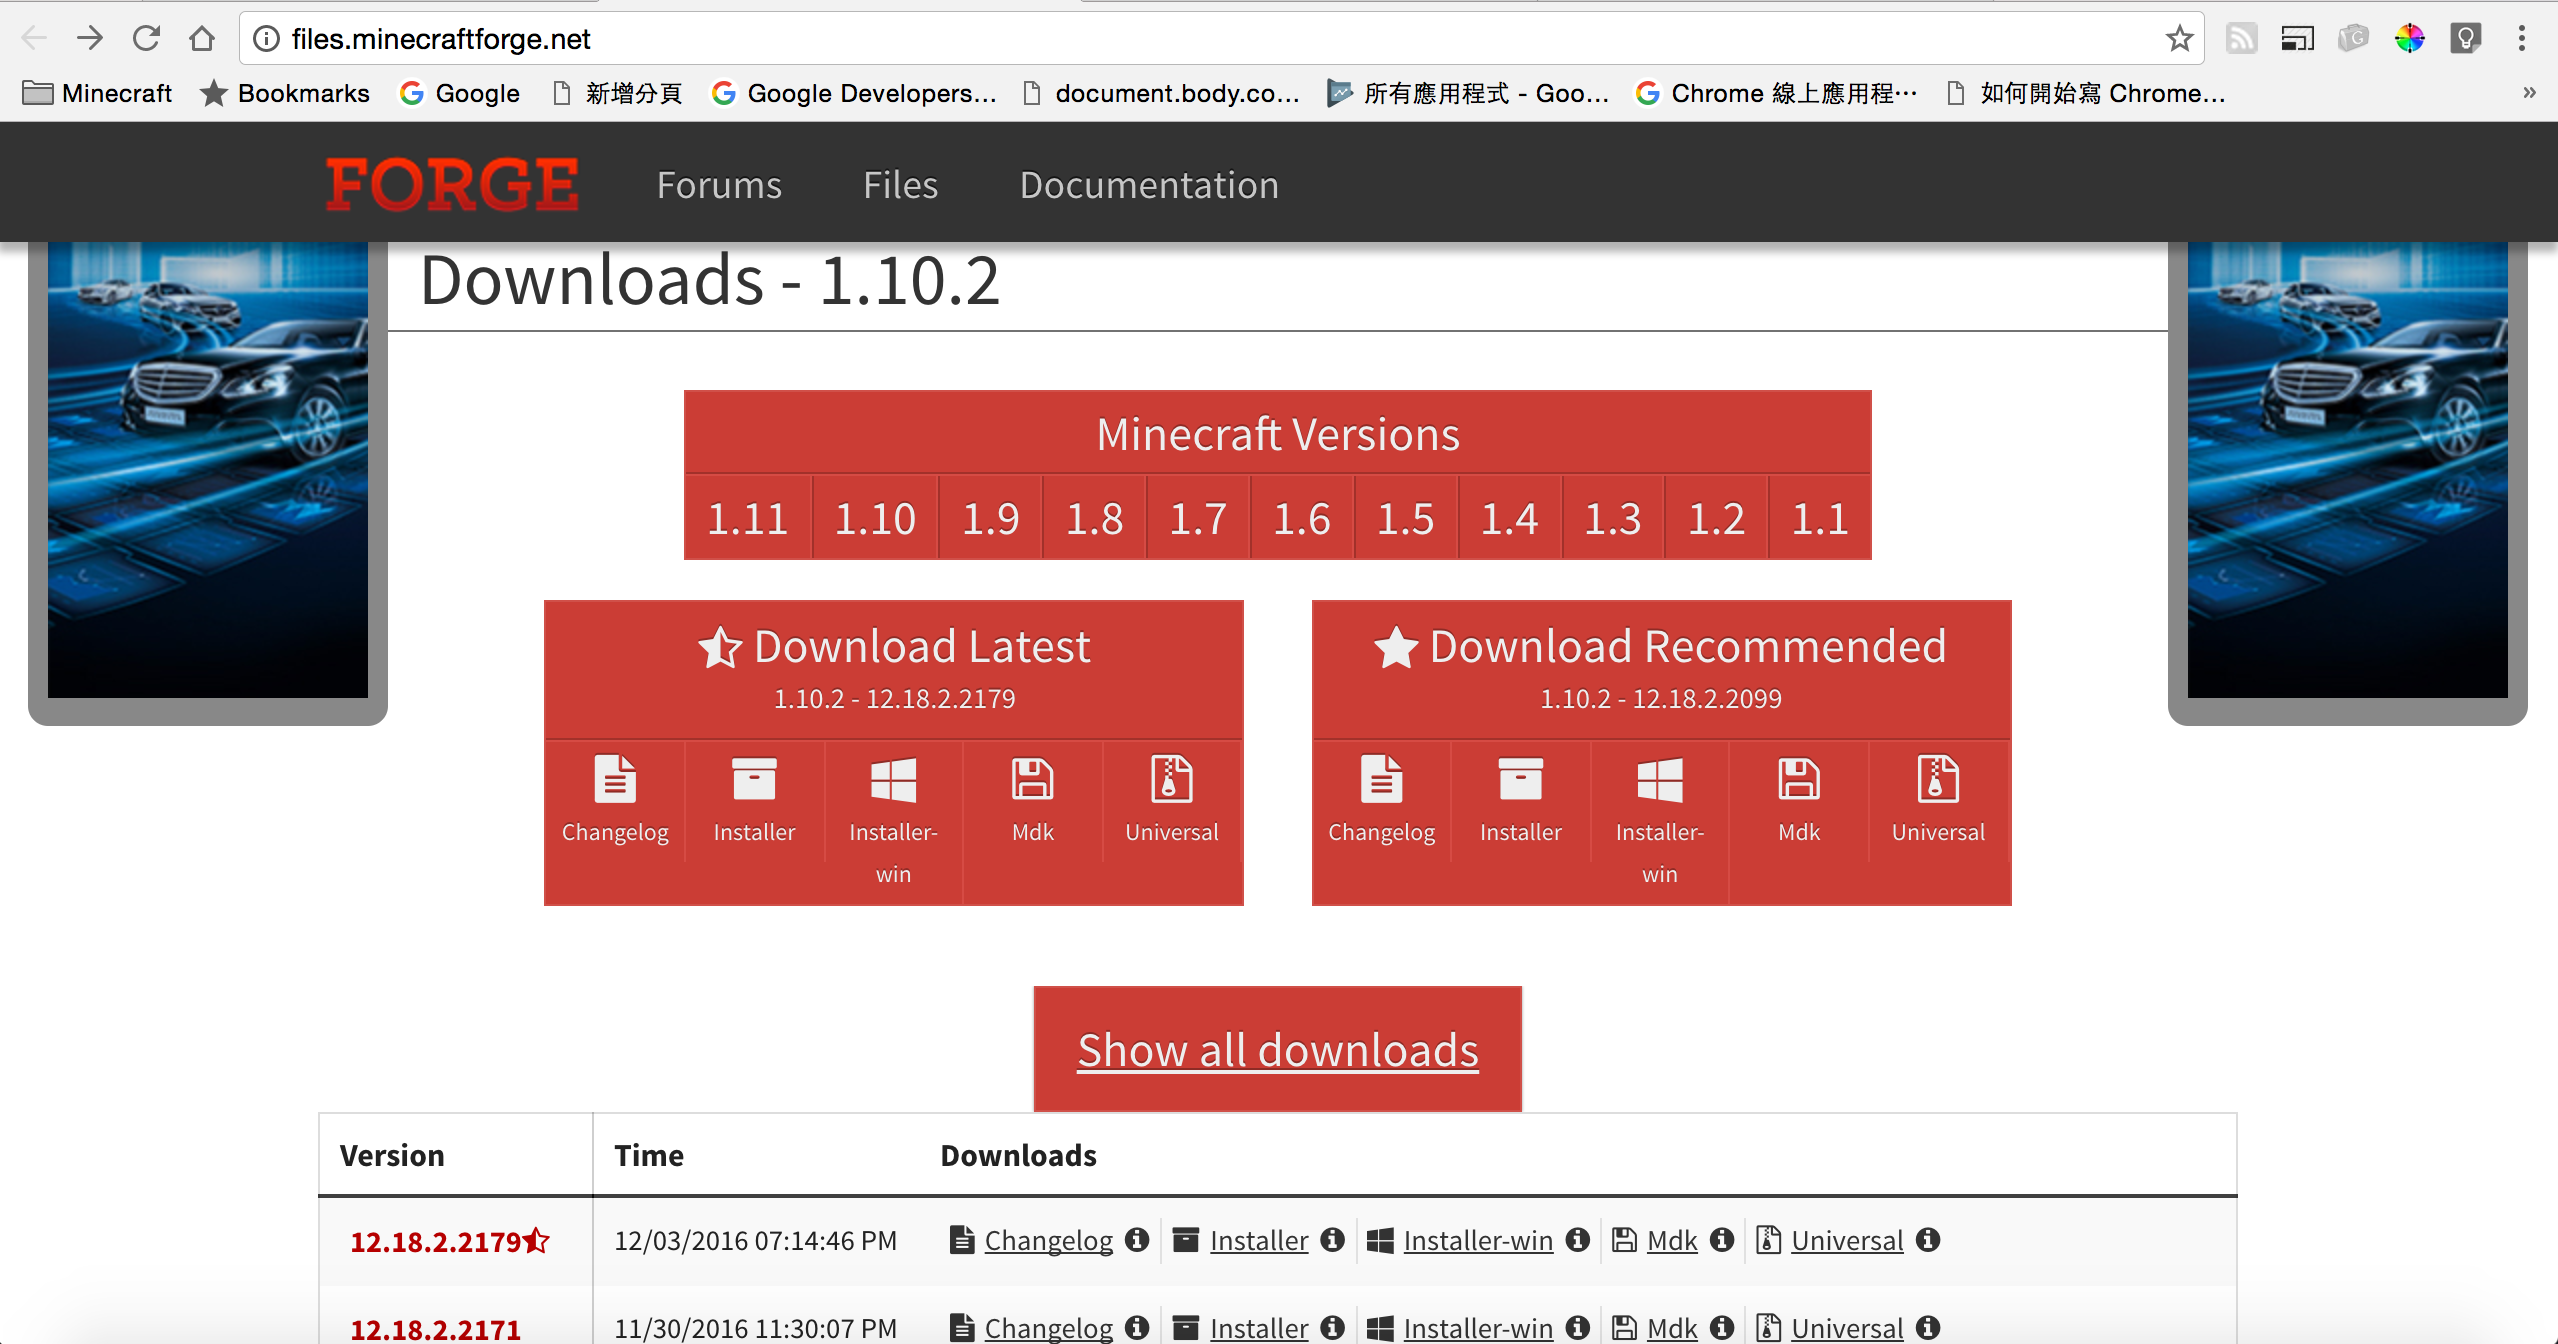Image resolution: width=2558 pixels, height=1344 pixels.
Task: Open the color wheel extension
Action: point(2409,39)
